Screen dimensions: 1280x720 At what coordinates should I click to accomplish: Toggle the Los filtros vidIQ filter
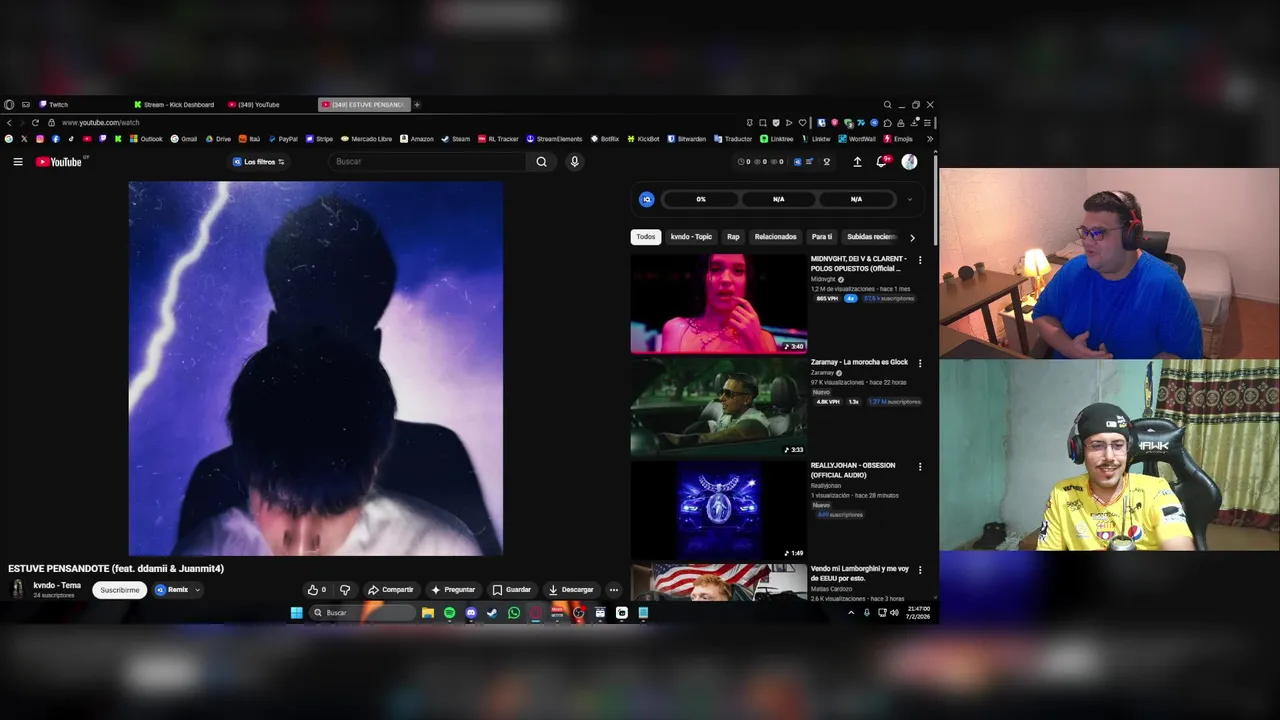coord(259,162)
